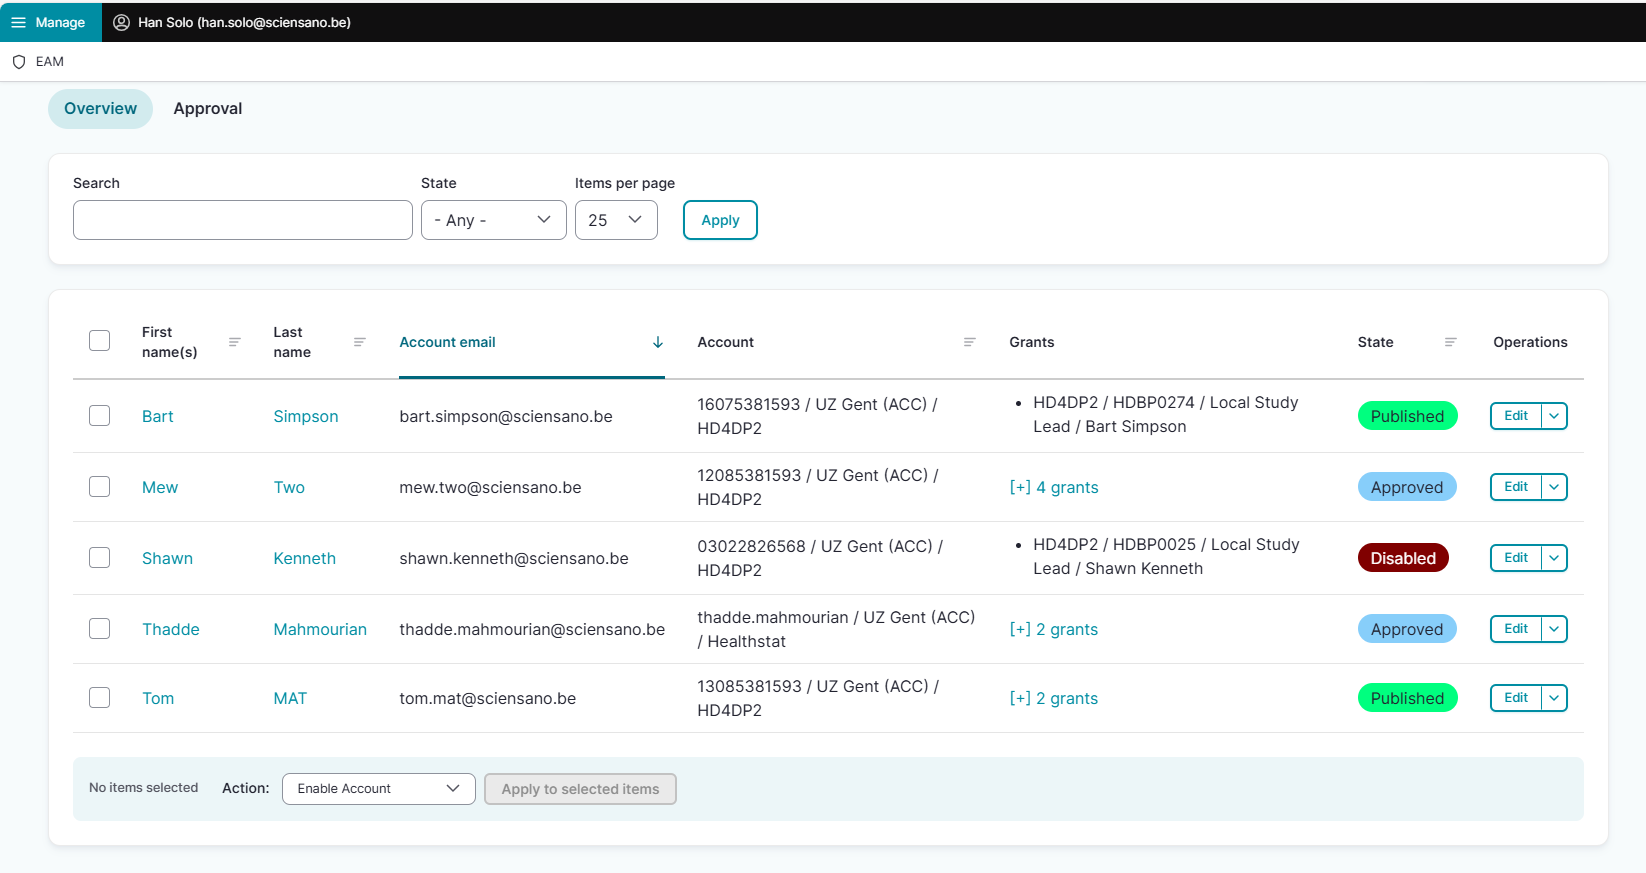The width and height of the screenshot is (1646, 873).
Task: Click the hamburger Manage menu icon
Action: click(x=18, y=22)
